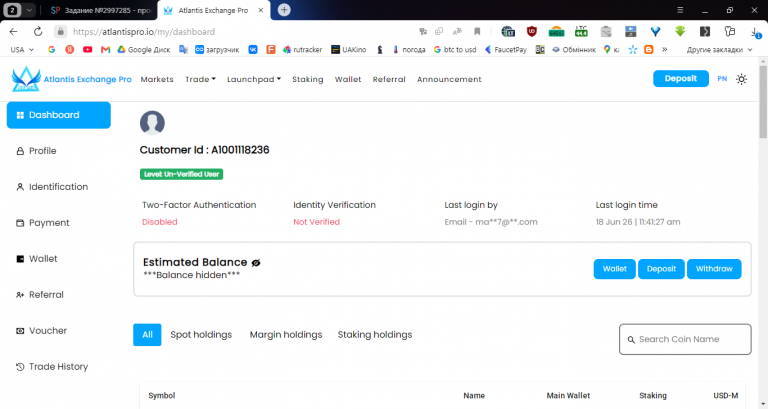Screen dimensions: 768x409
Task: Toggle the Estimated Balance eye visibility icon
Action: pyautogui.click(x=256, y=263)
